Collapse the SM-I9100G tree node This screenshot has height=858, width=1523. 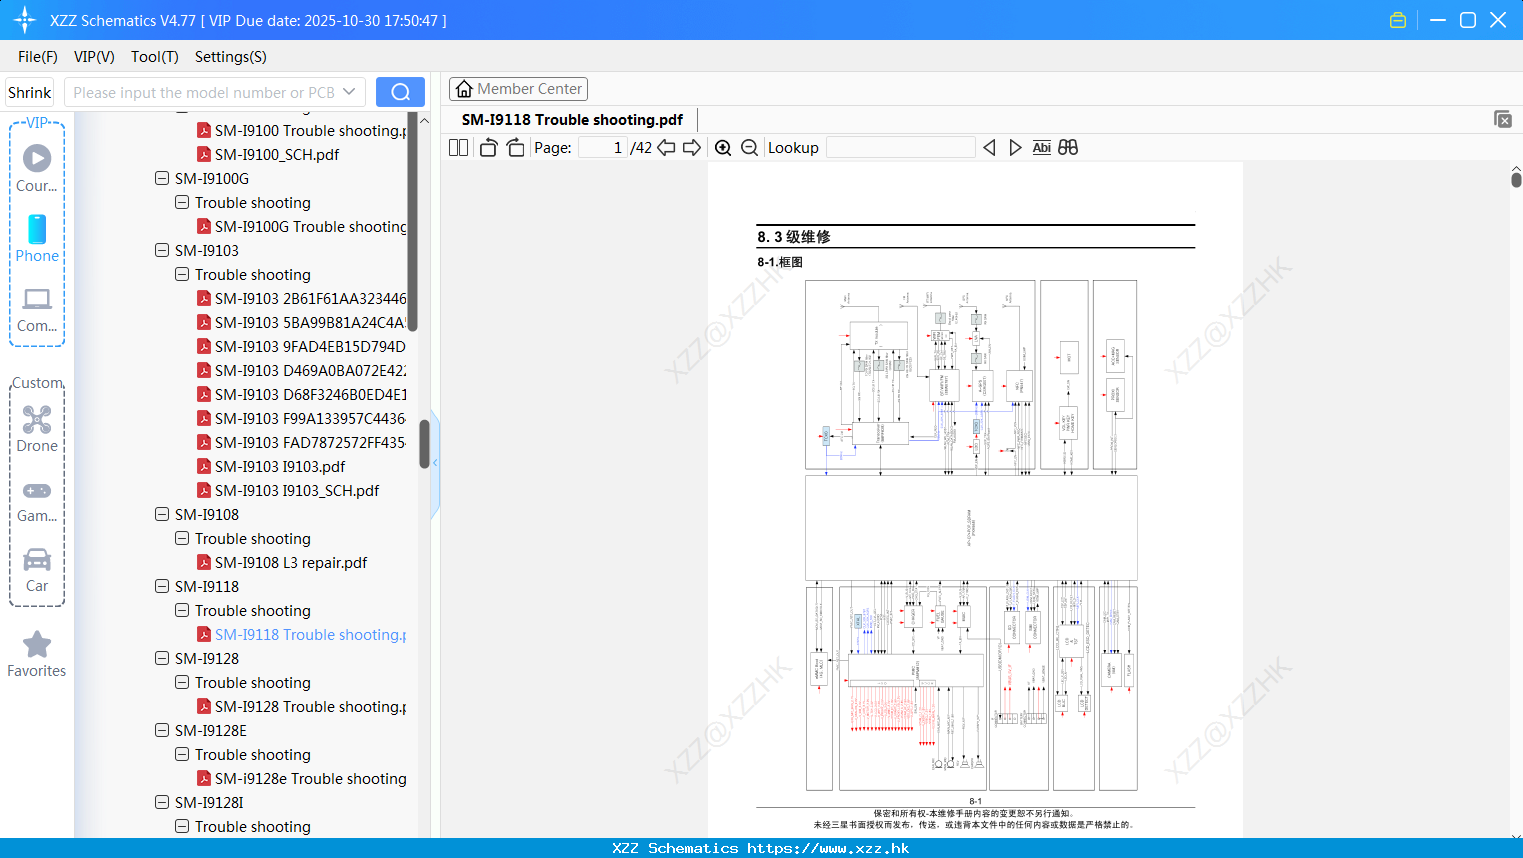click(x=162, y=178)
